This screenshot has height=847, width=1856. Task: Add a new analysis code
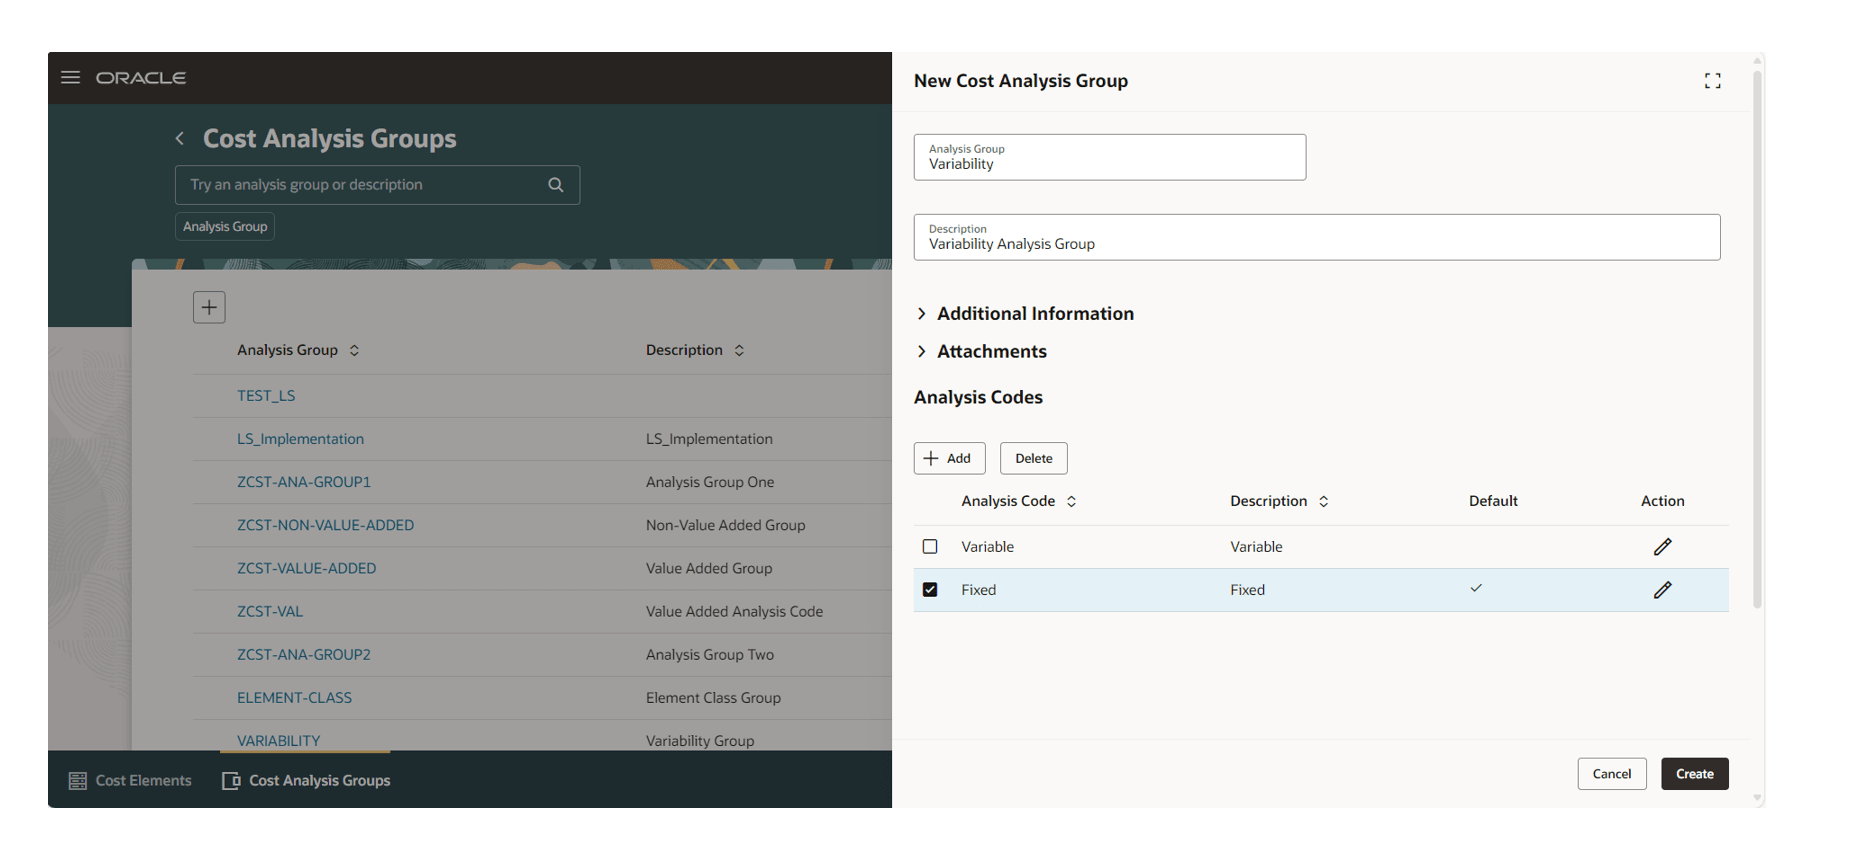949,459
